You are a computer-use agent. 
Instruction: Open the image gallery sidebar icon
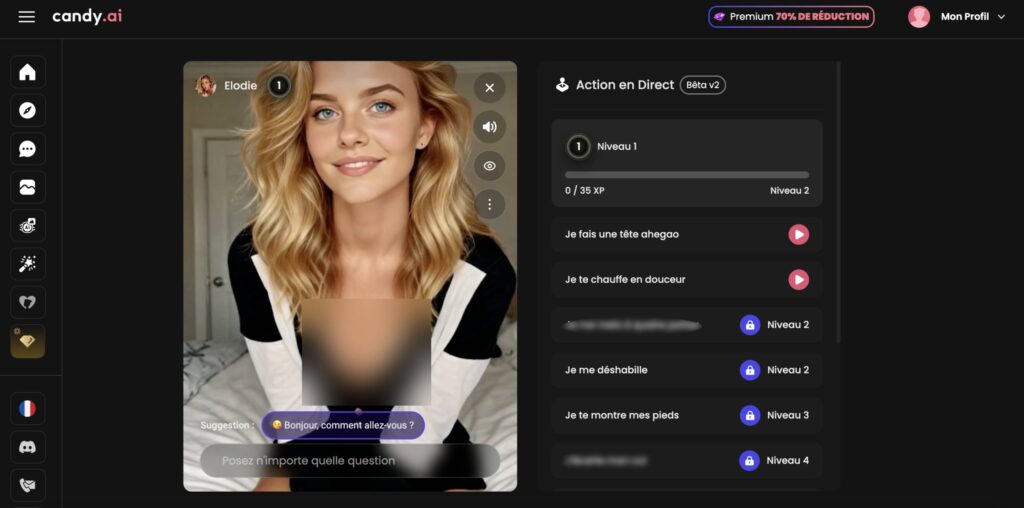pyautogui.click(x=28, y=187)
